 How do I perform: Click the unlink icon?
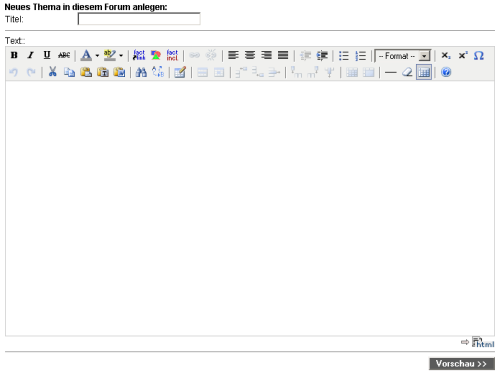pos(211,55)
